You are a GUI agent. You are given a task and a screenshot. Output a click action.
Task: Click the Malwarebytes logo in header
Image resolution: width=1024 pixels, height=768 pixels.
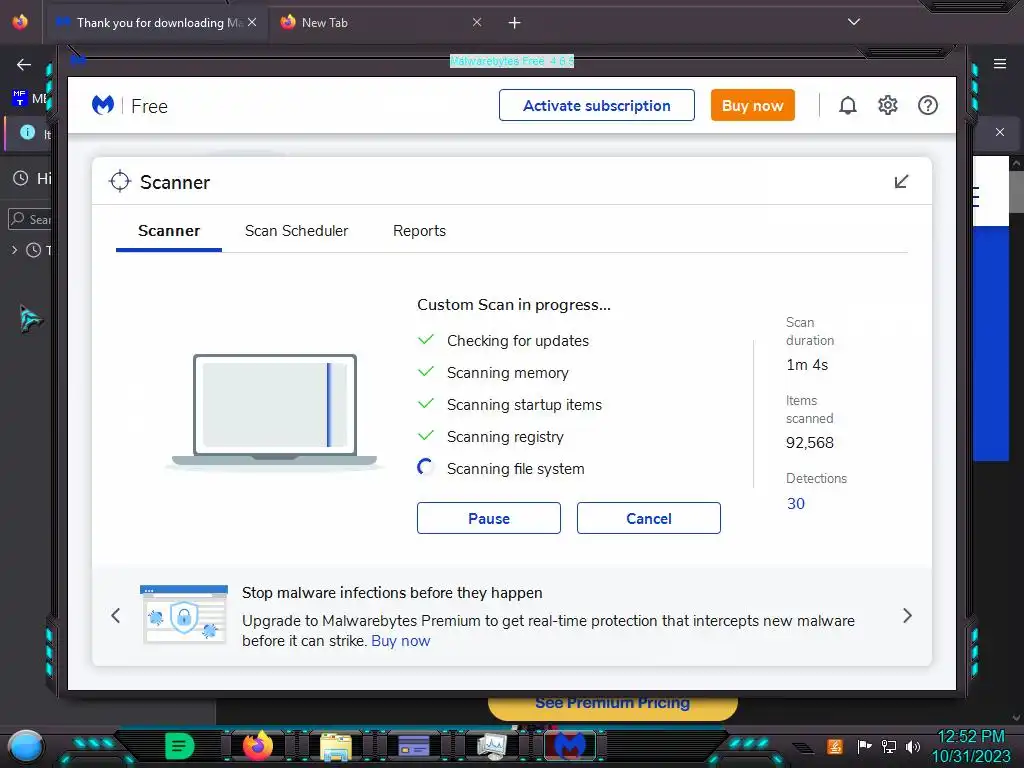(x=103, y=105)
